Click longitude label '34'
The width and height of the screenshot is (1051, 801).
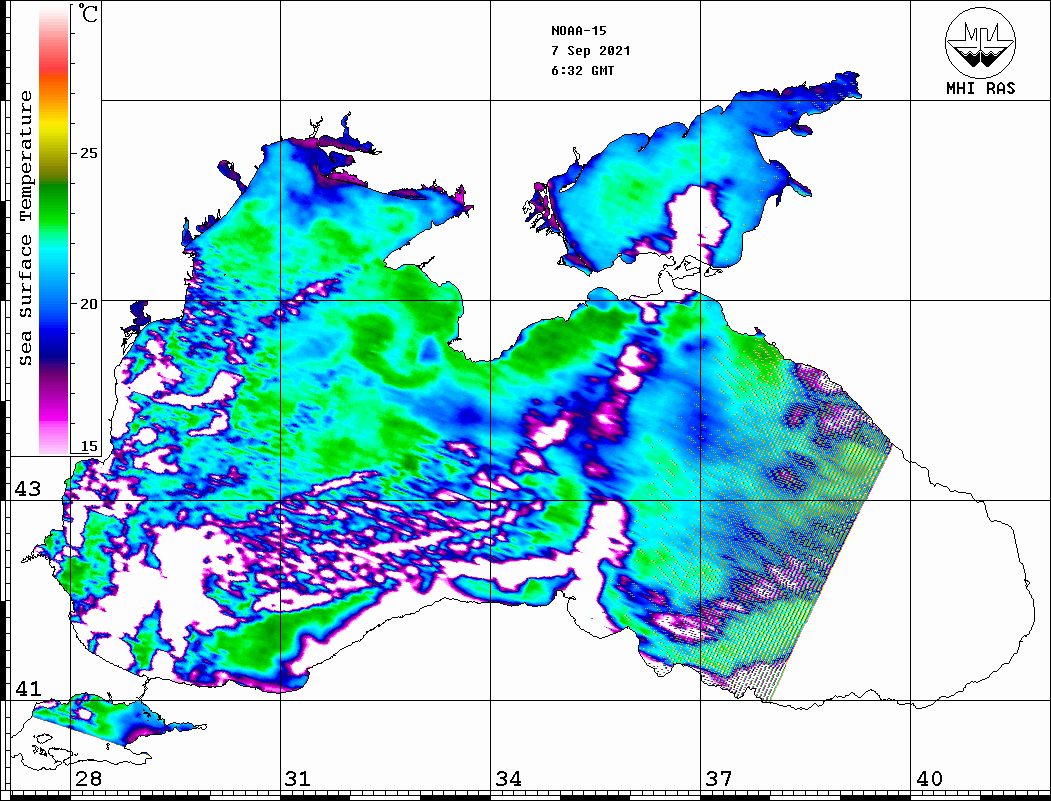pos(508,779)
